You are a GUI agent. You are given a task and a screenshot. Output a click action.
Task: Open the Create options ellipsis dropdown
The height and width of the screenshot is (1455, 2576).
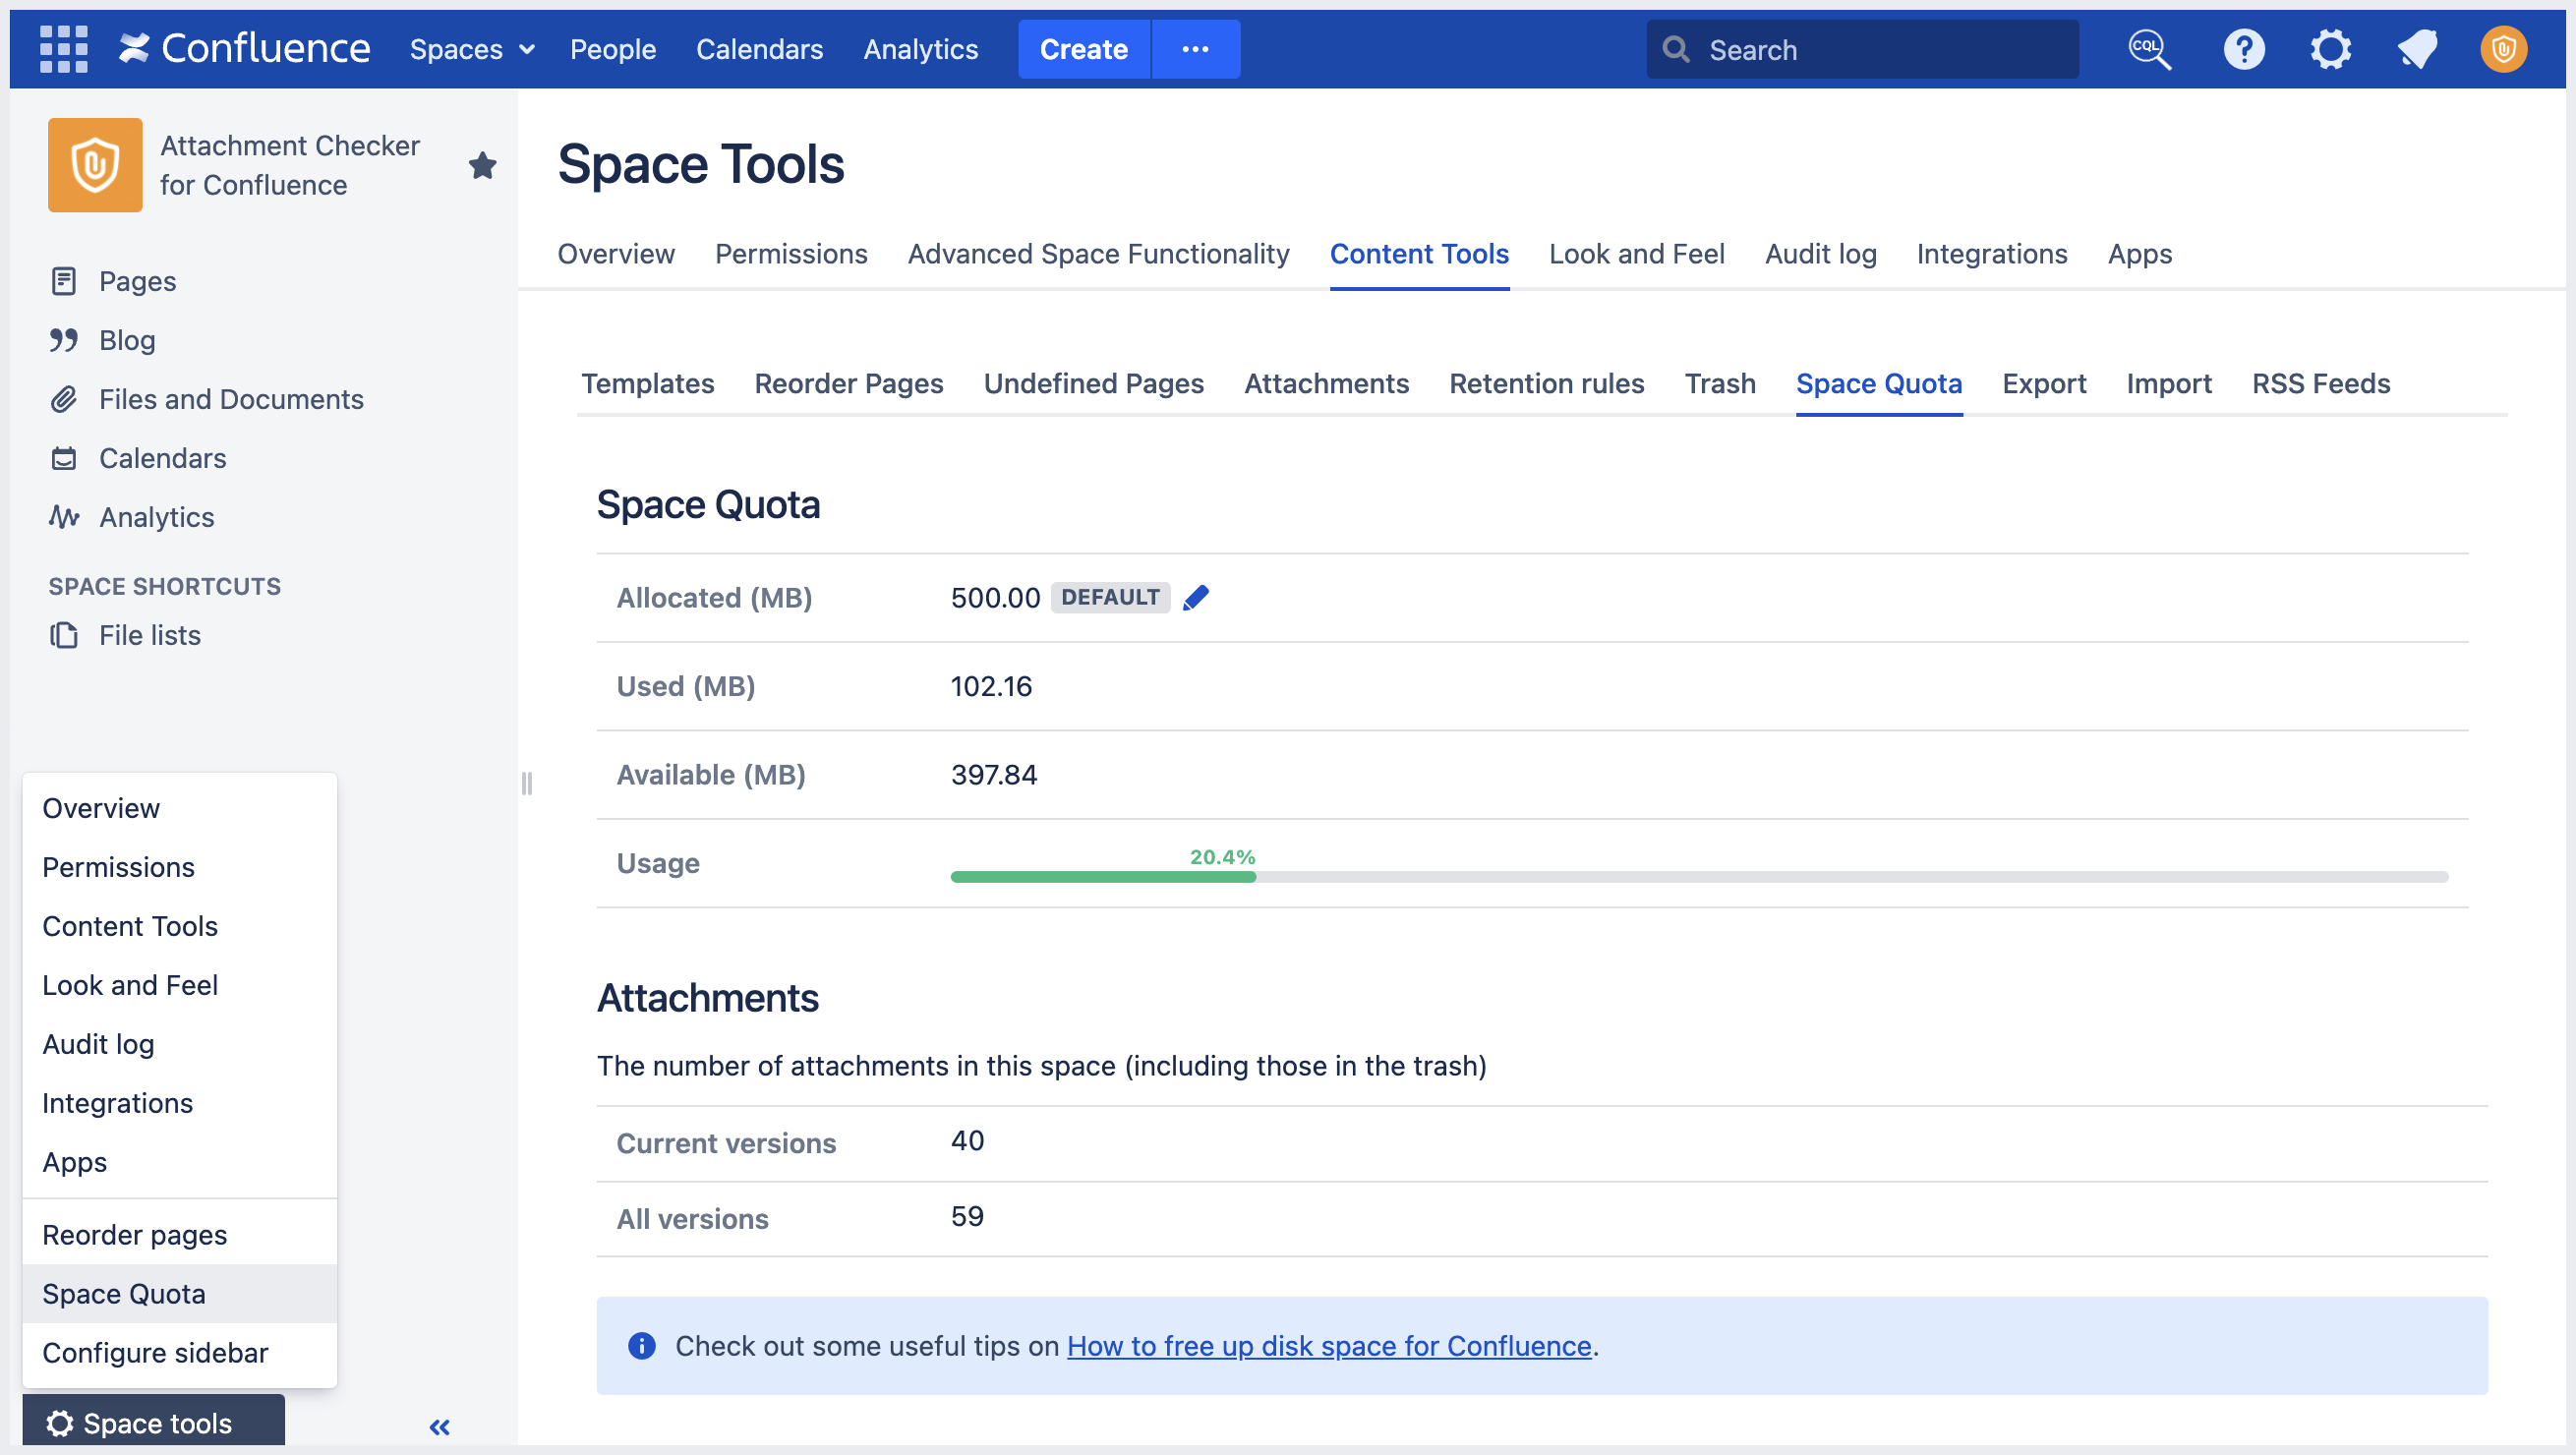coord(1196,49)
